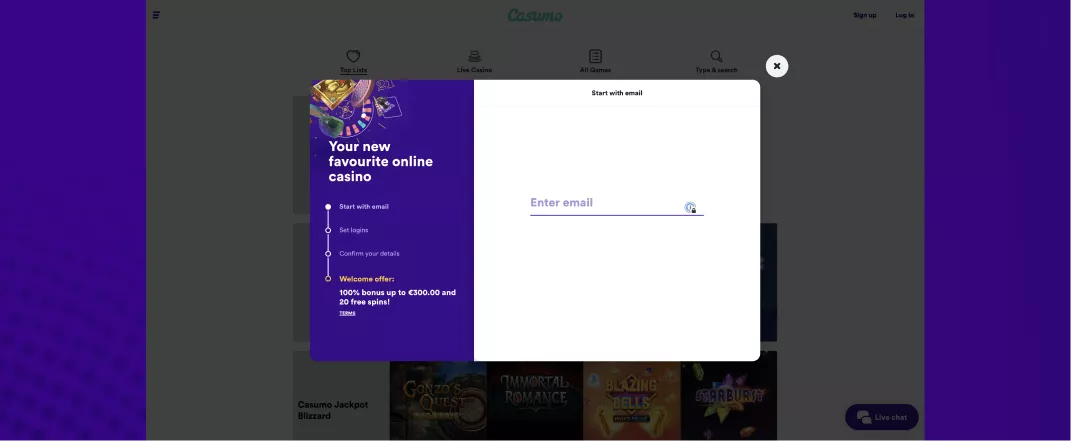Click the Sign up link
This screenshot has height=441, width=1071.
864,15
